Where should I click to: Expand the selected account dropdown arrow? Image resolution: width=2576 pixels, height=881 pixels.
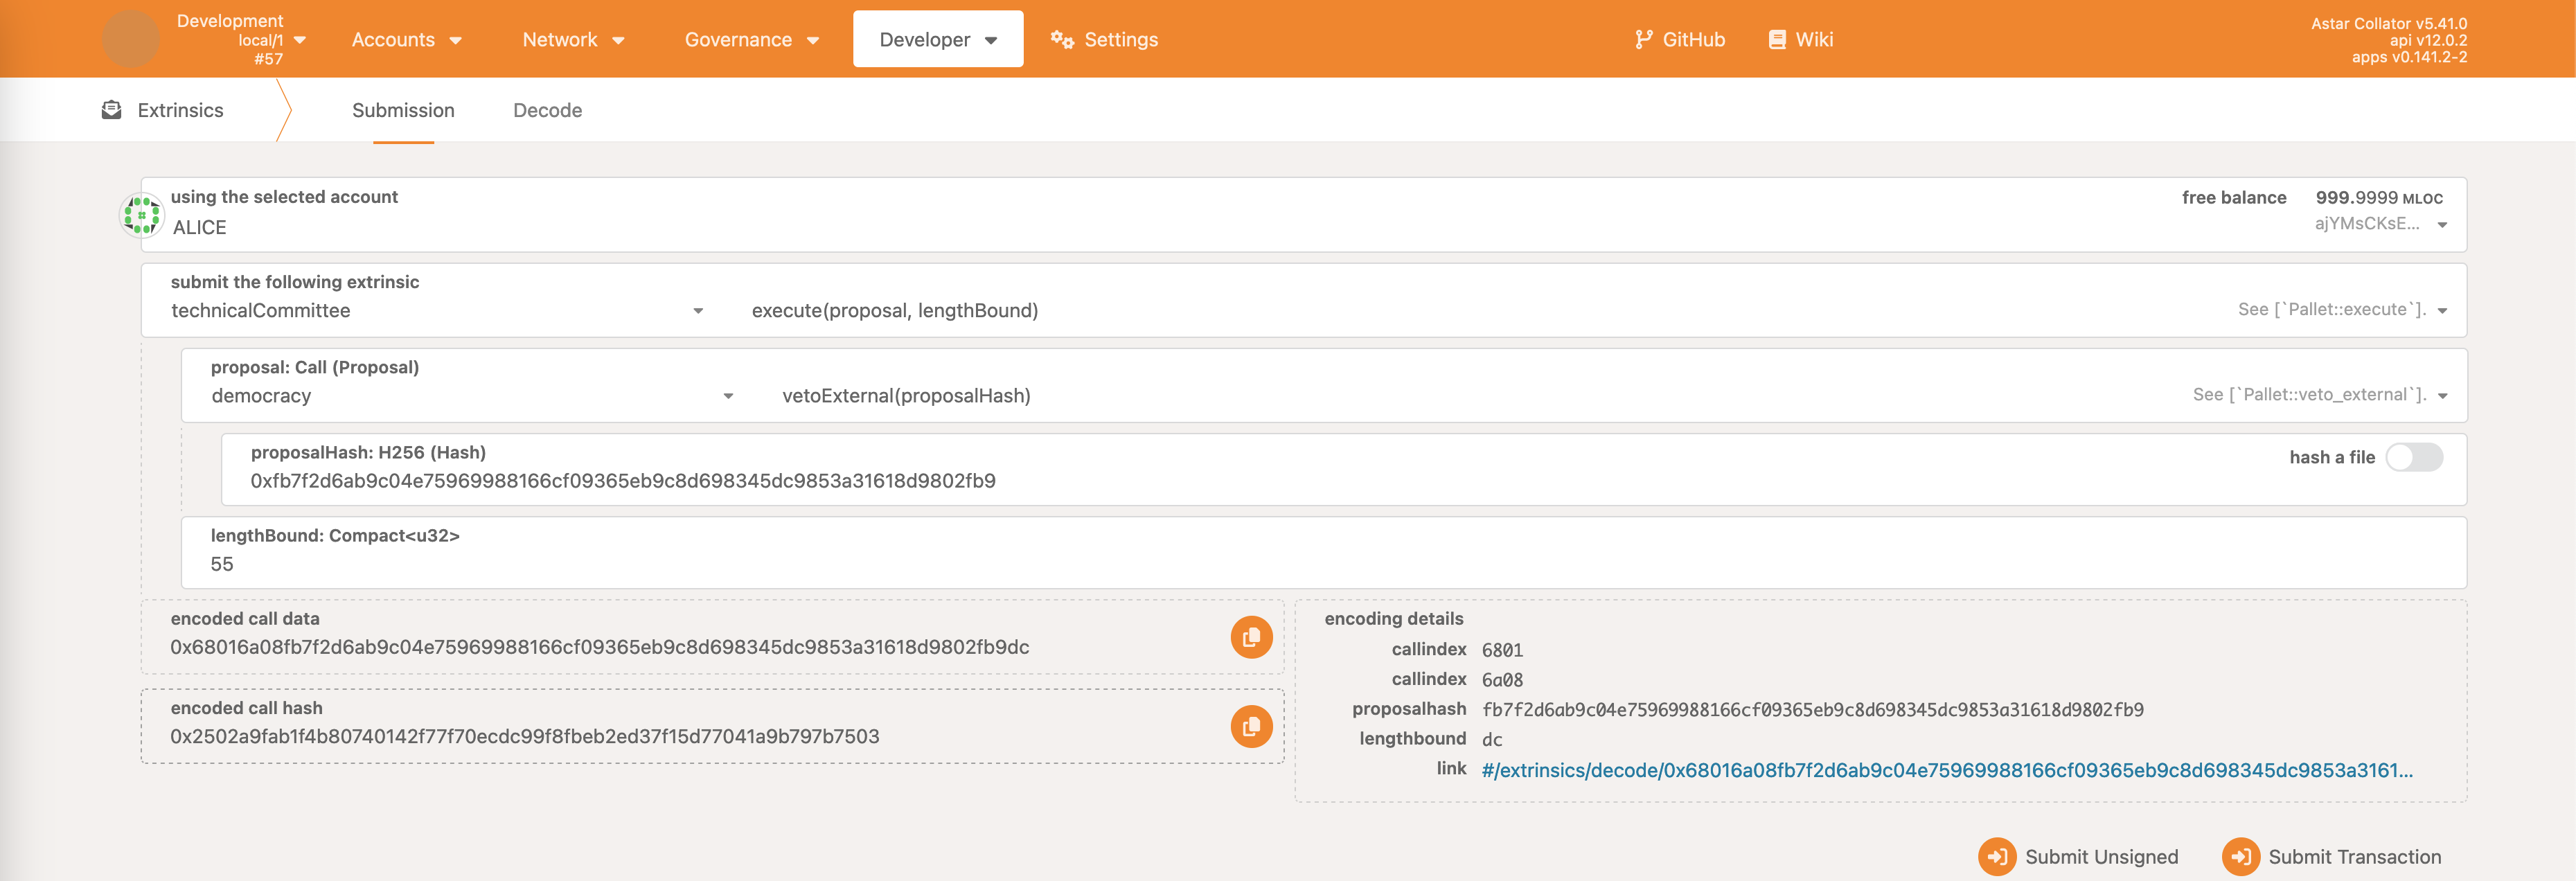coord(2442,225)
